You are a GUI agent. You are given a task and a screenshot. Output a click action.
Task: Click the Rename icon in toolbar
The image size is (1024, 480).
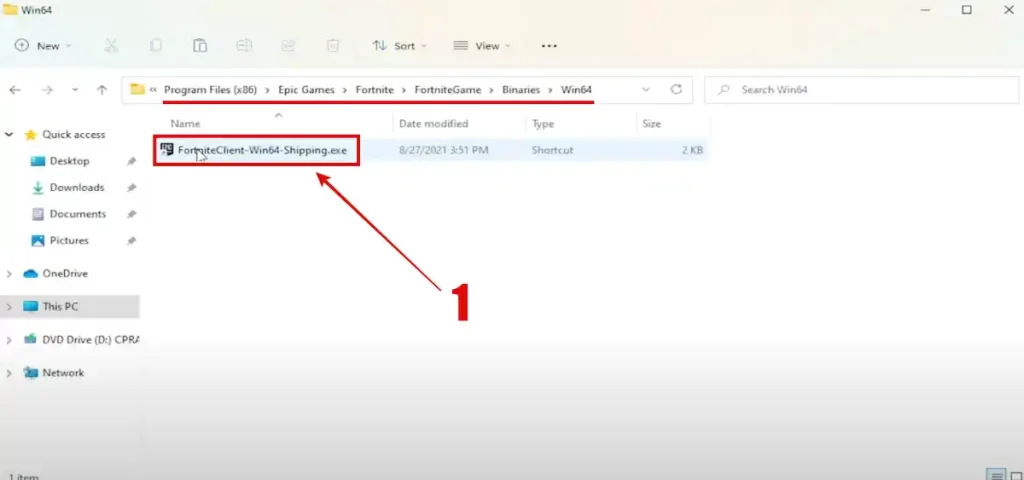244,46
